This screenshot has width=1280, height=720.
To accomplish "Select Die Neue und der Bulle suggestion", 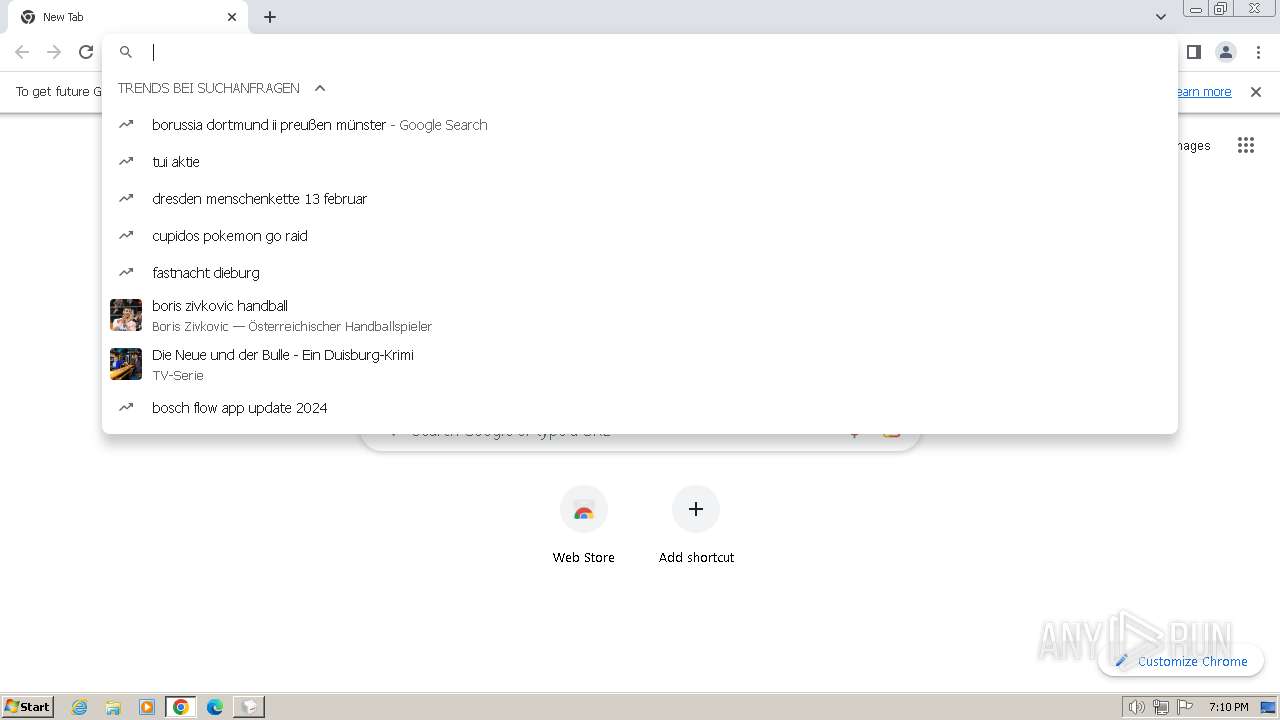I will tap(640, 364).
